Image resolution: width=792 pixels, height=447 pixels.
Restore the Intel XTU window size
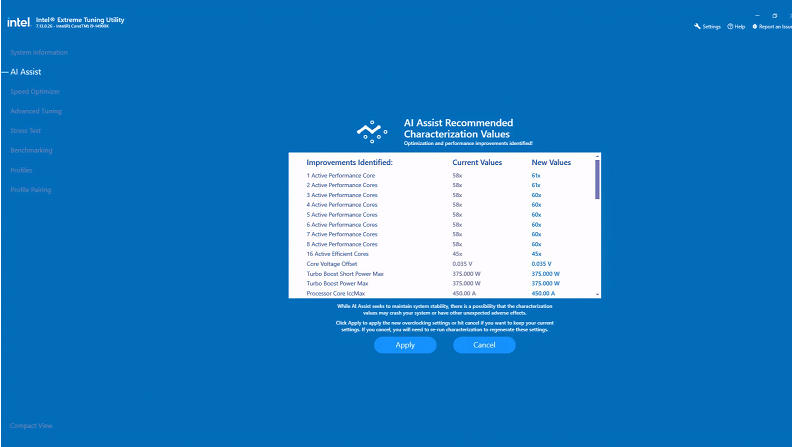click(x=774, y=16)
